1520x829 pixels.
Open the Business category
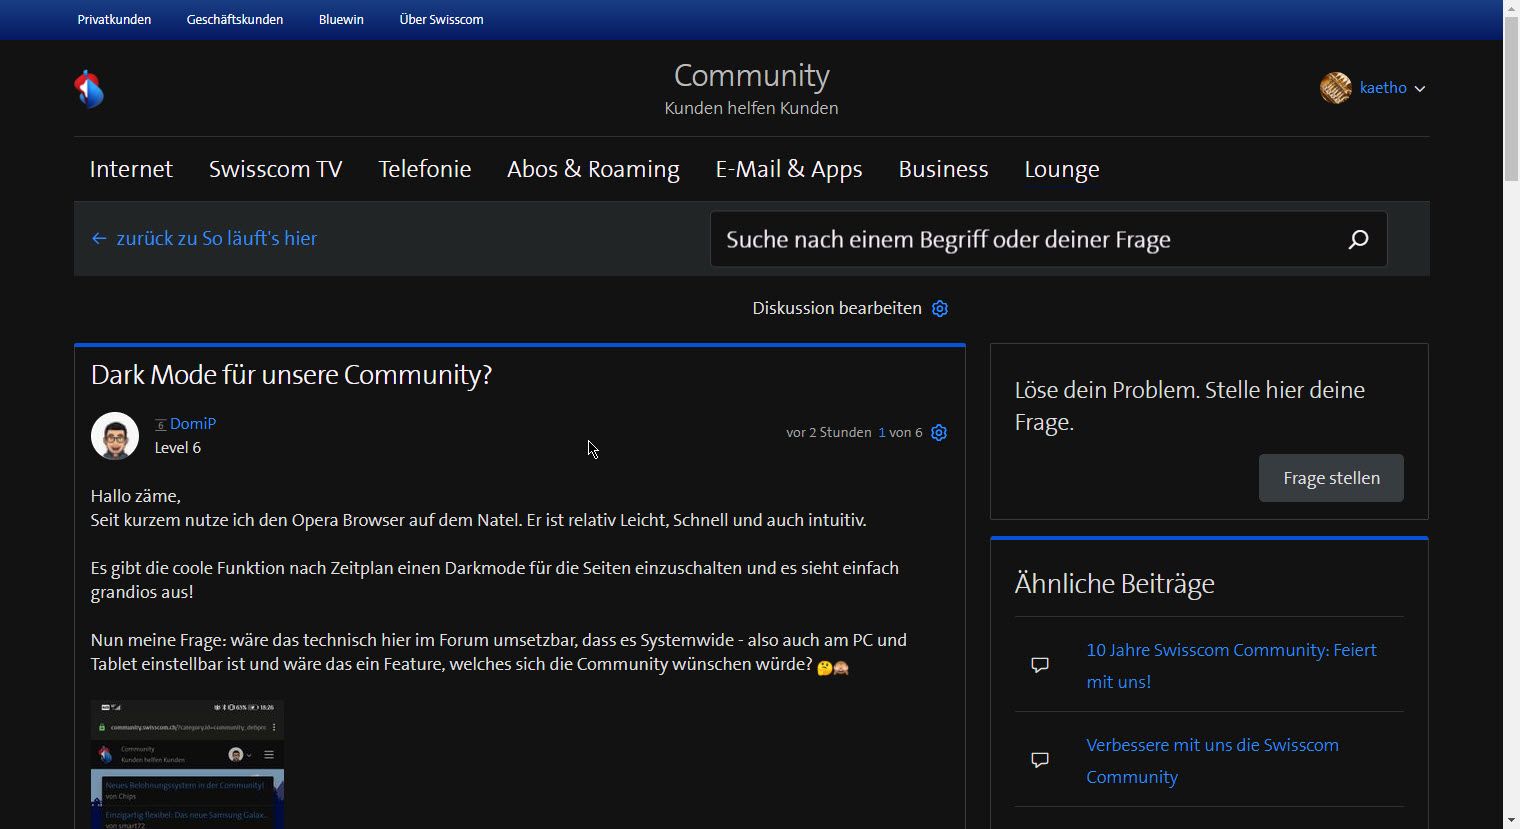pos(943,169)
